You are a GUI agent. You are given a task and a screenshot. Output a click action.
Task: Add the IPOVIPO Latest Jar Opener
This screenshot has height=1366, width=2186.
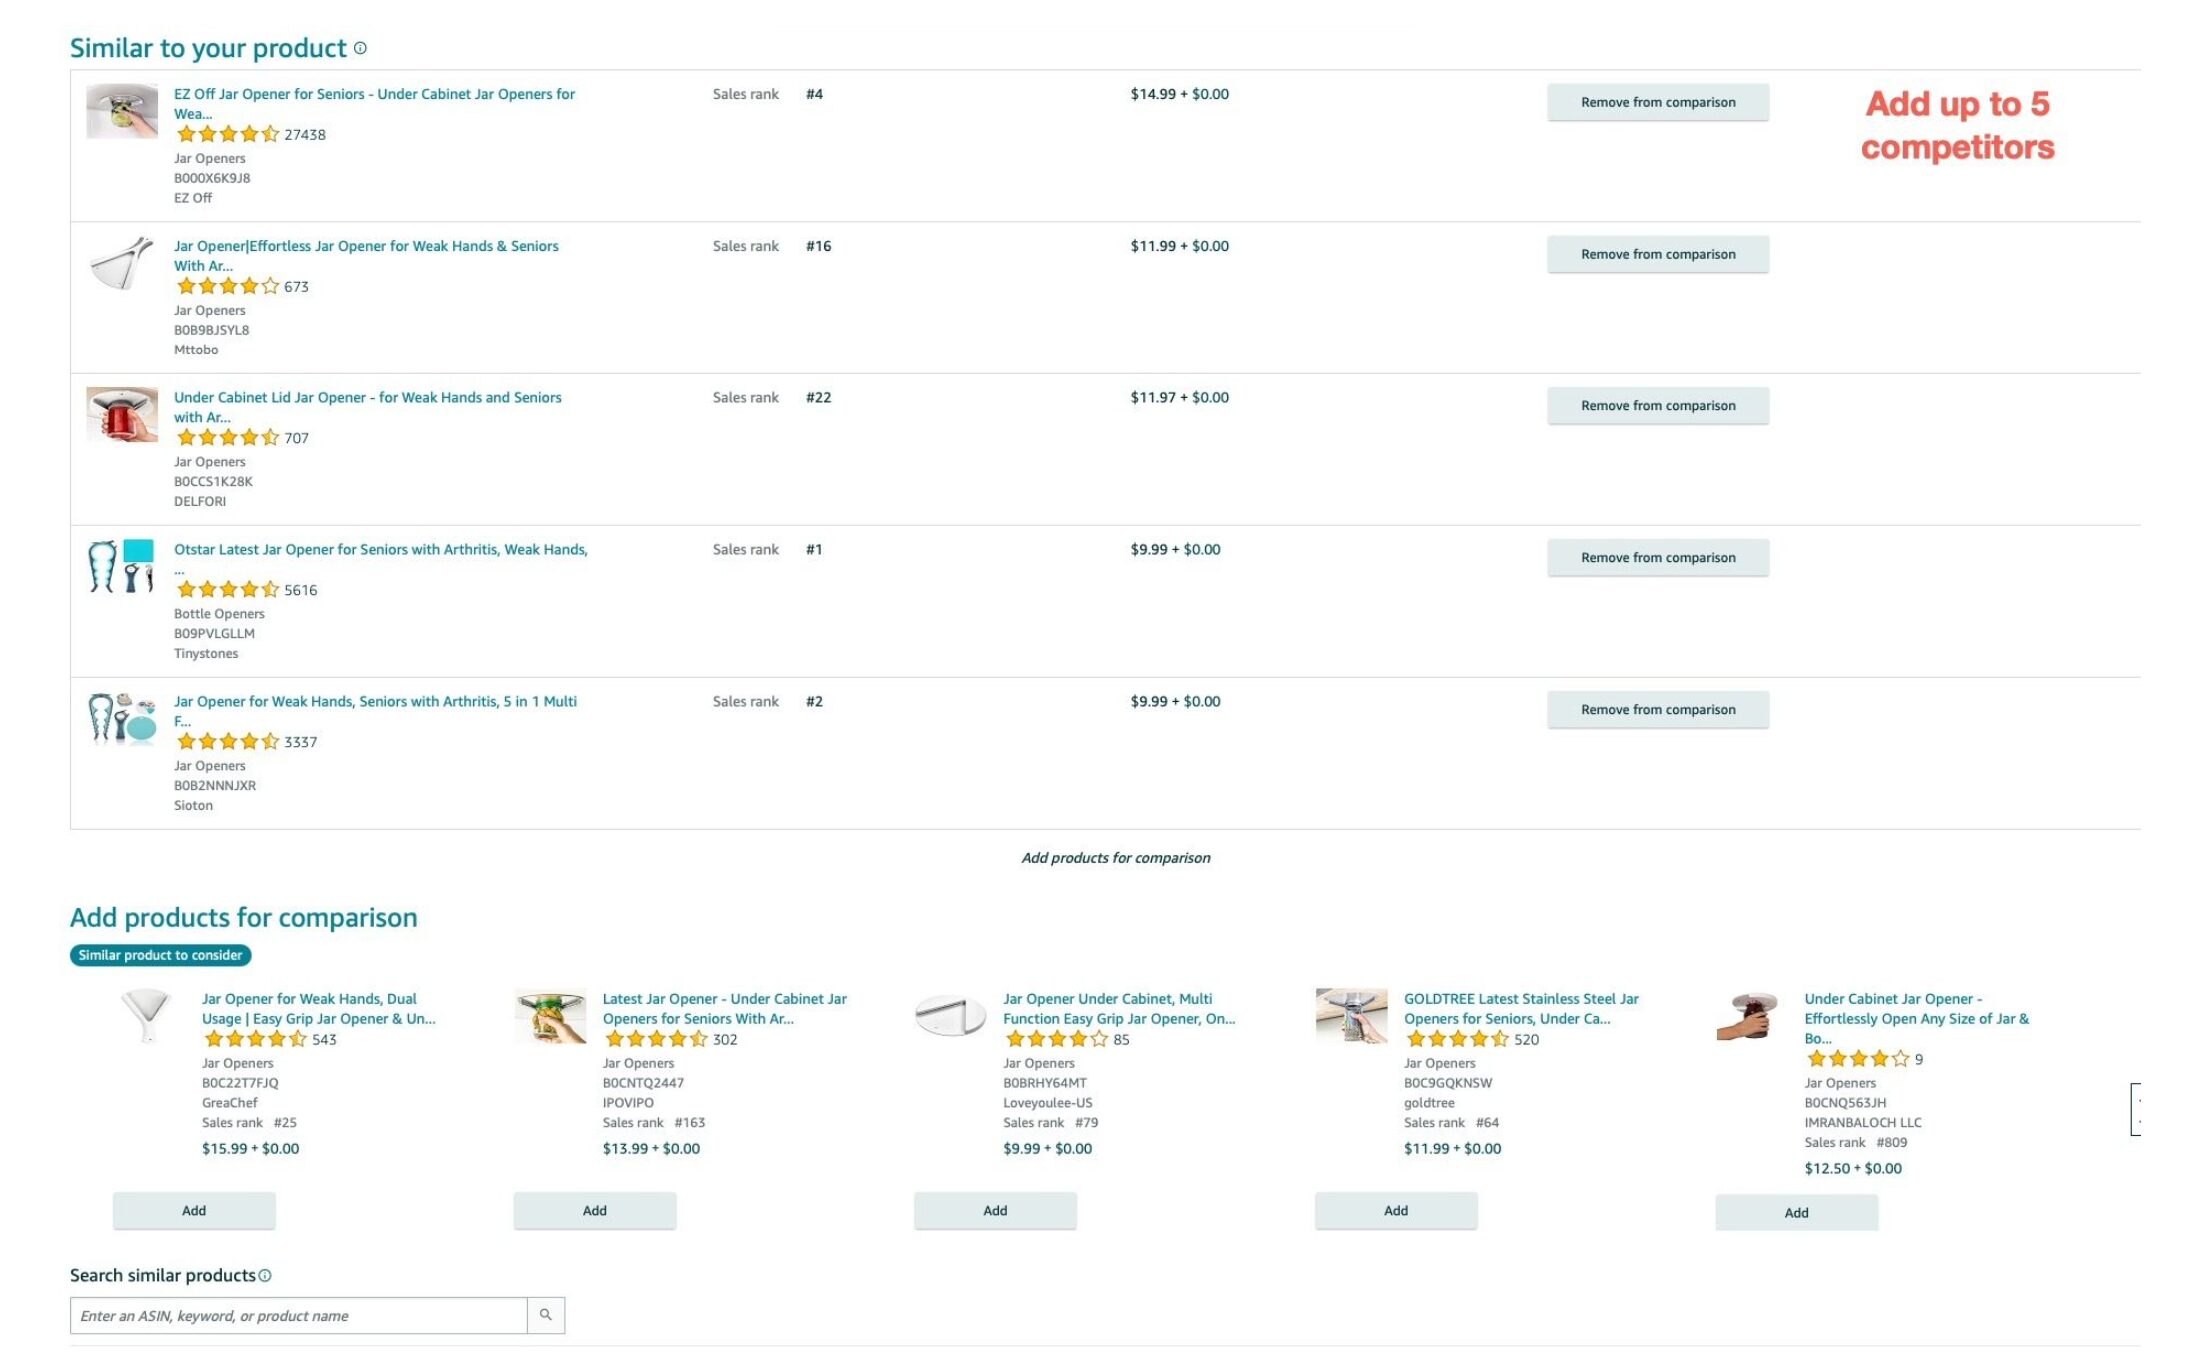click(x=594, y=1210)
